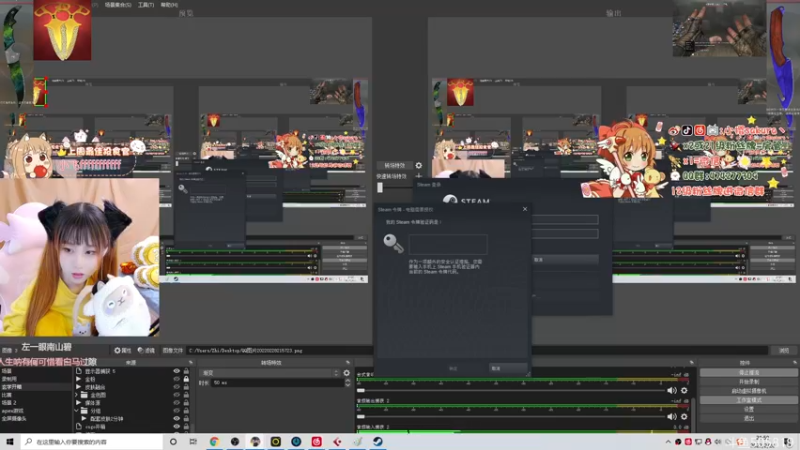The width and height of the screenshot is (800, 450).
Task: Expand the 金色图 group arrow
Action: (x=78, y=395)
